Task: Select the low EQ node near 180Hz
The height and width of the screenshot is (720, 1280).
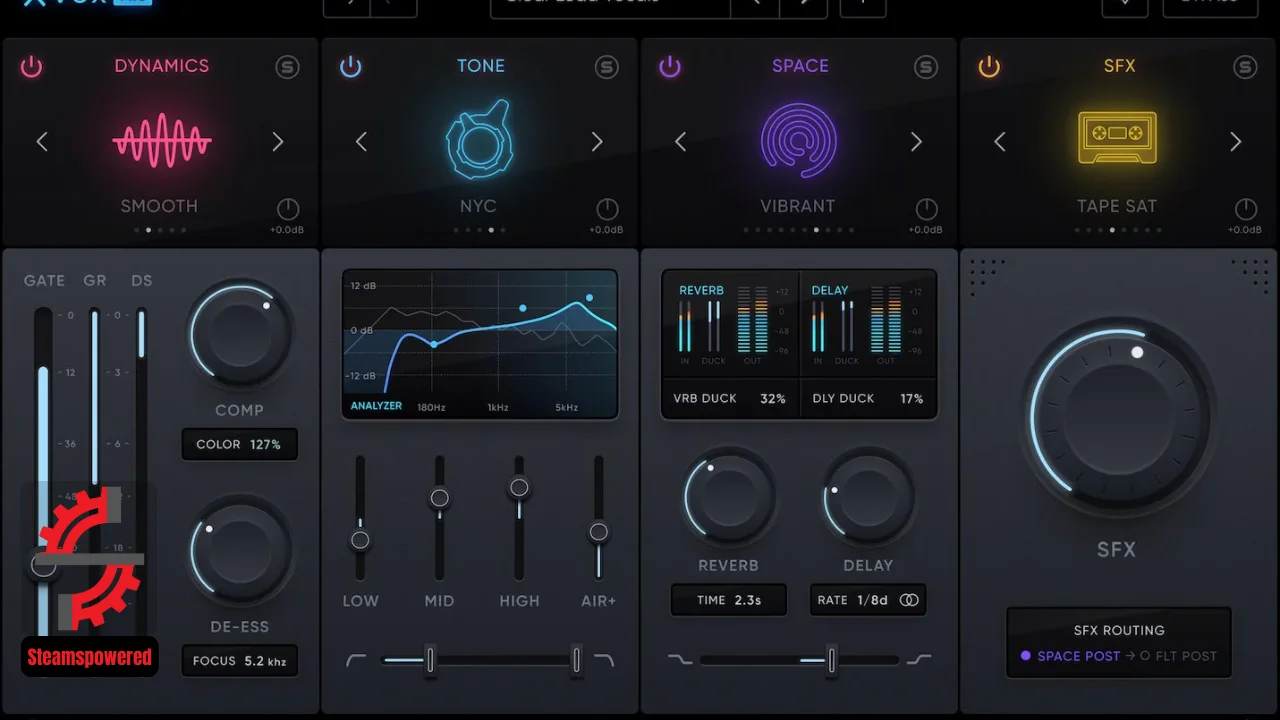Action: click(433, 344)
